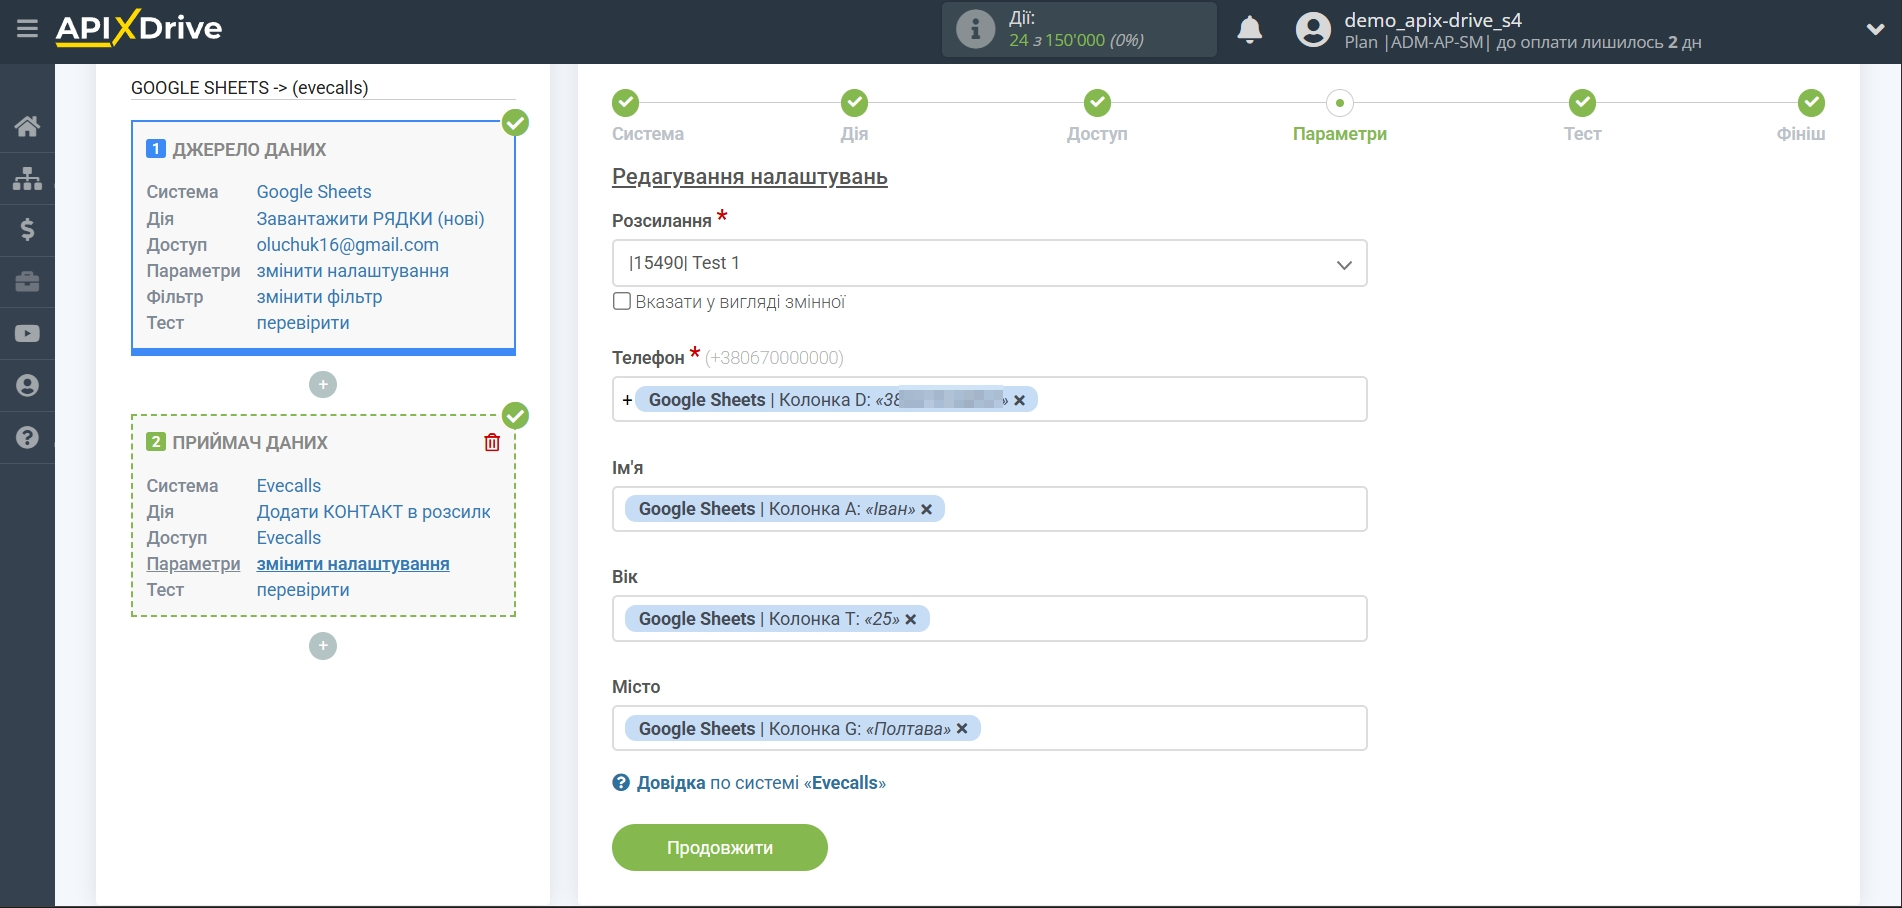This screenshot has width=1902, height=908.
Task: Open the oluchuk16@gmail.com access link
Action: [348, 245]
